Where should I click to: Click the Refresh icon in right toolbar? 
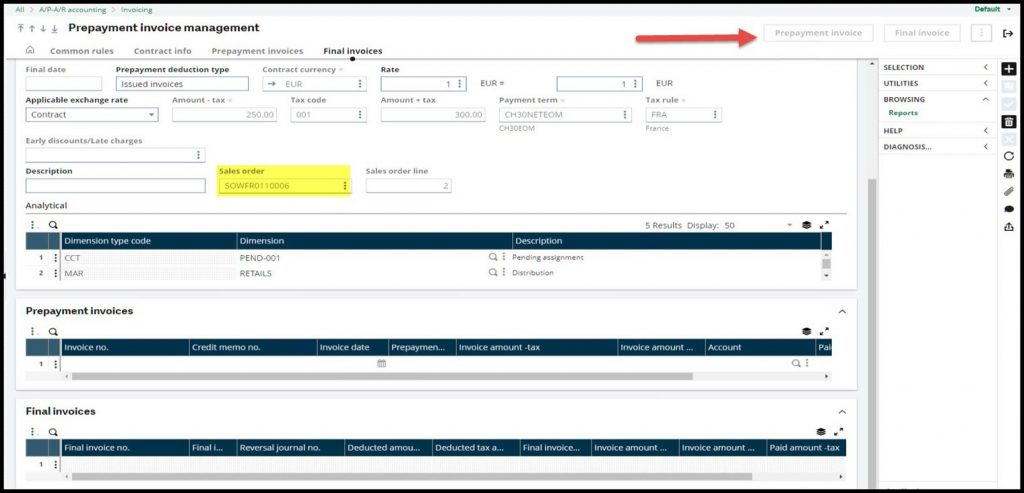point(1008,156)
